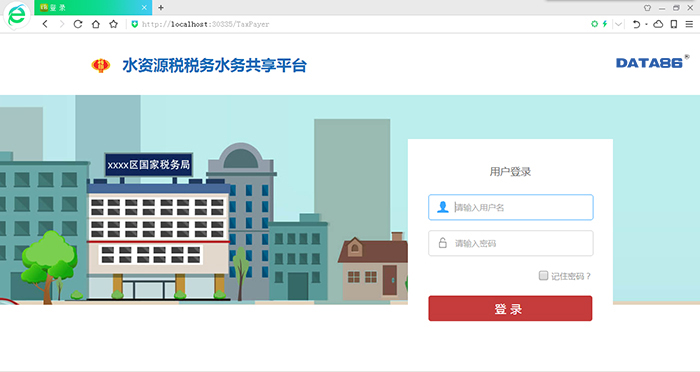Click the mobile device icon in toolbar
Image resolution: width=700 pixels, height=372 pixels.
click(x=674, y=24)
